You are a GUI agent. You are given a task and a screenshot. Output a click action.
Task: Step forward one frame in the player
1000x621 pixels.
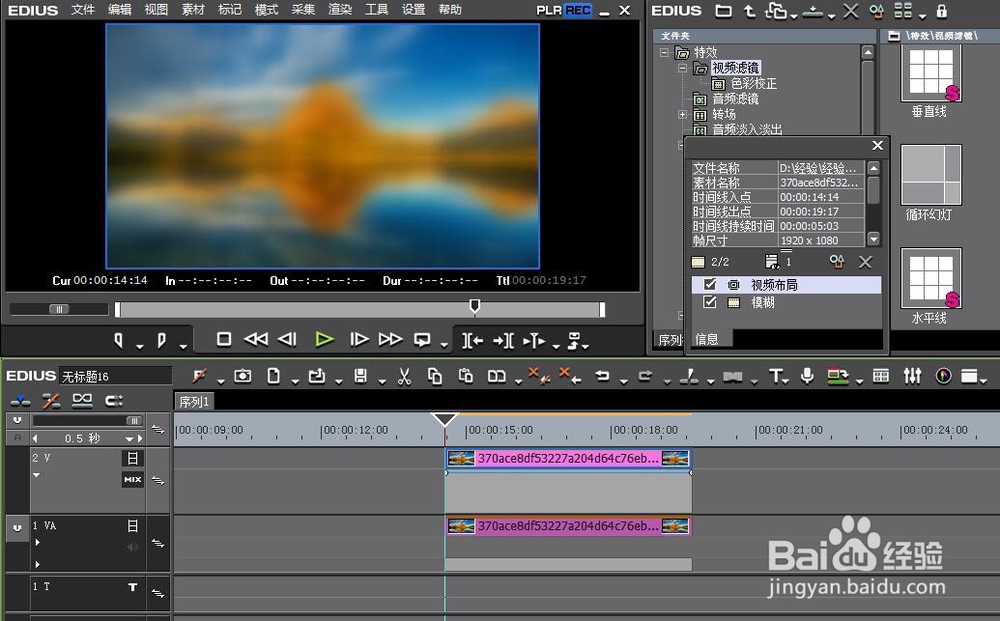359,339
